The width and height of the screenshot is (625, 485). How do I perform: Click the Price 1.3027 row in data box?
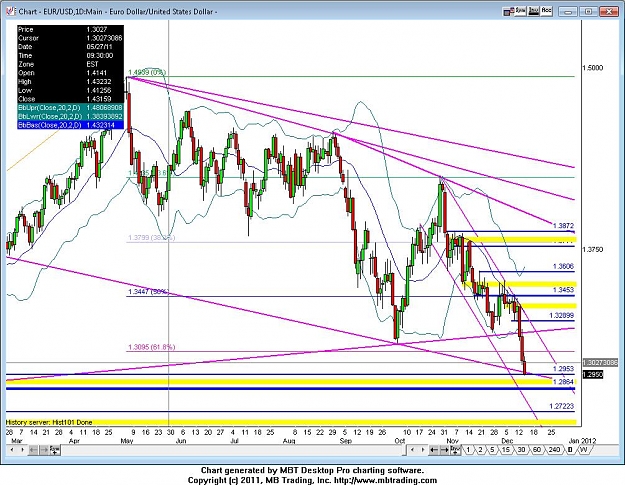pos(70,29)
